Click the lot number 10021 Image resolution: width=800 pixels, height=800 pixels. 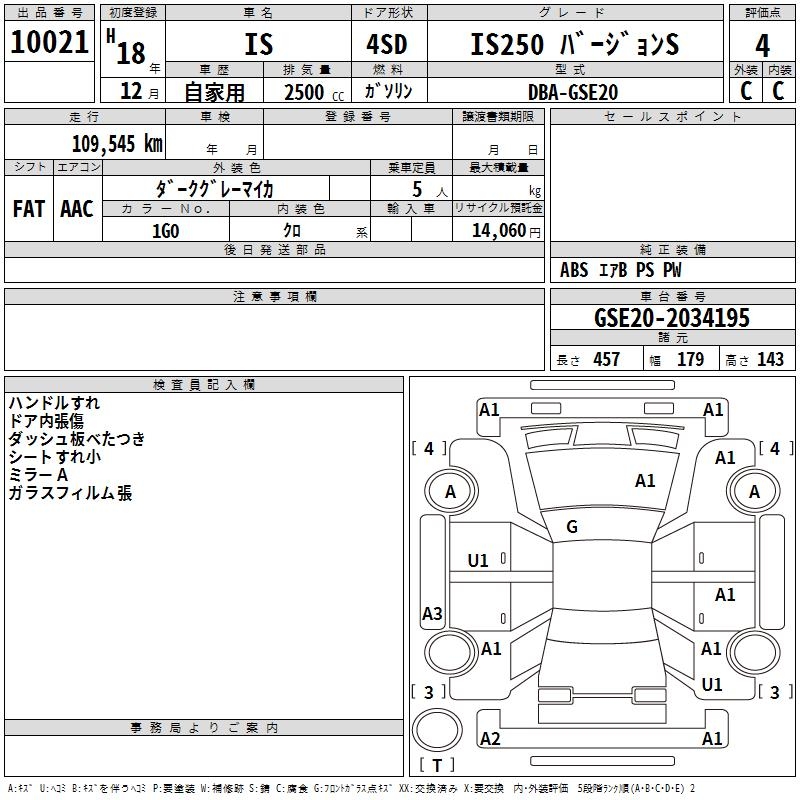click(x=49, y=42)
